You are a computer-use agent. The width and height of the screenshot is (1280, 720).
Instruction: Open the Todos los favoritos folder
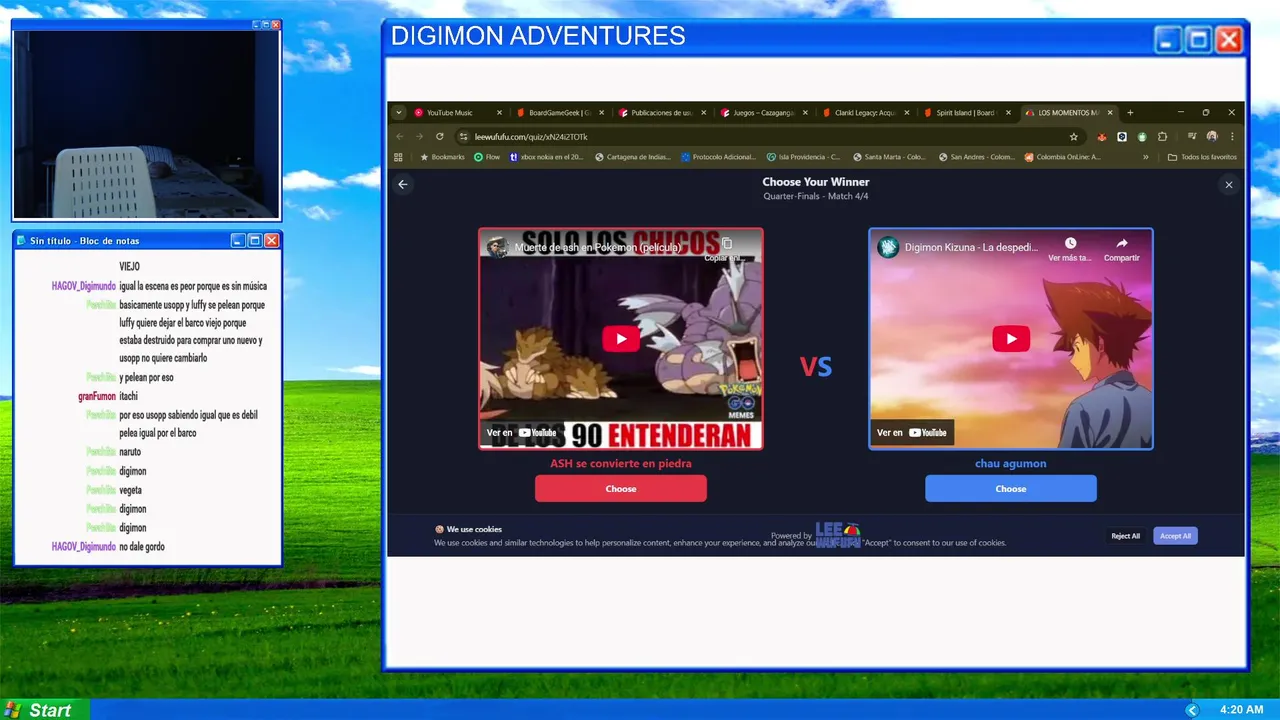tap(1202, 157)
